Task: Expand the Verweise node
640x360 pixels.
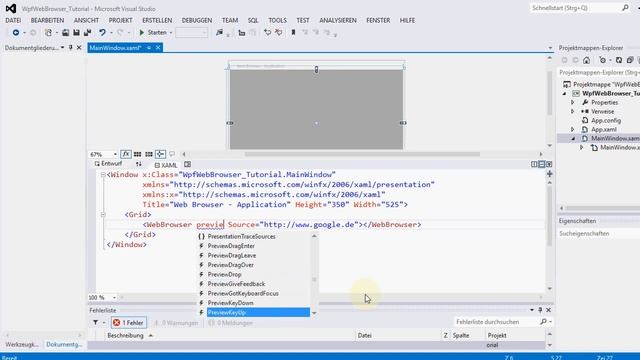Action: pyautogui.click(x=572, y=111)
